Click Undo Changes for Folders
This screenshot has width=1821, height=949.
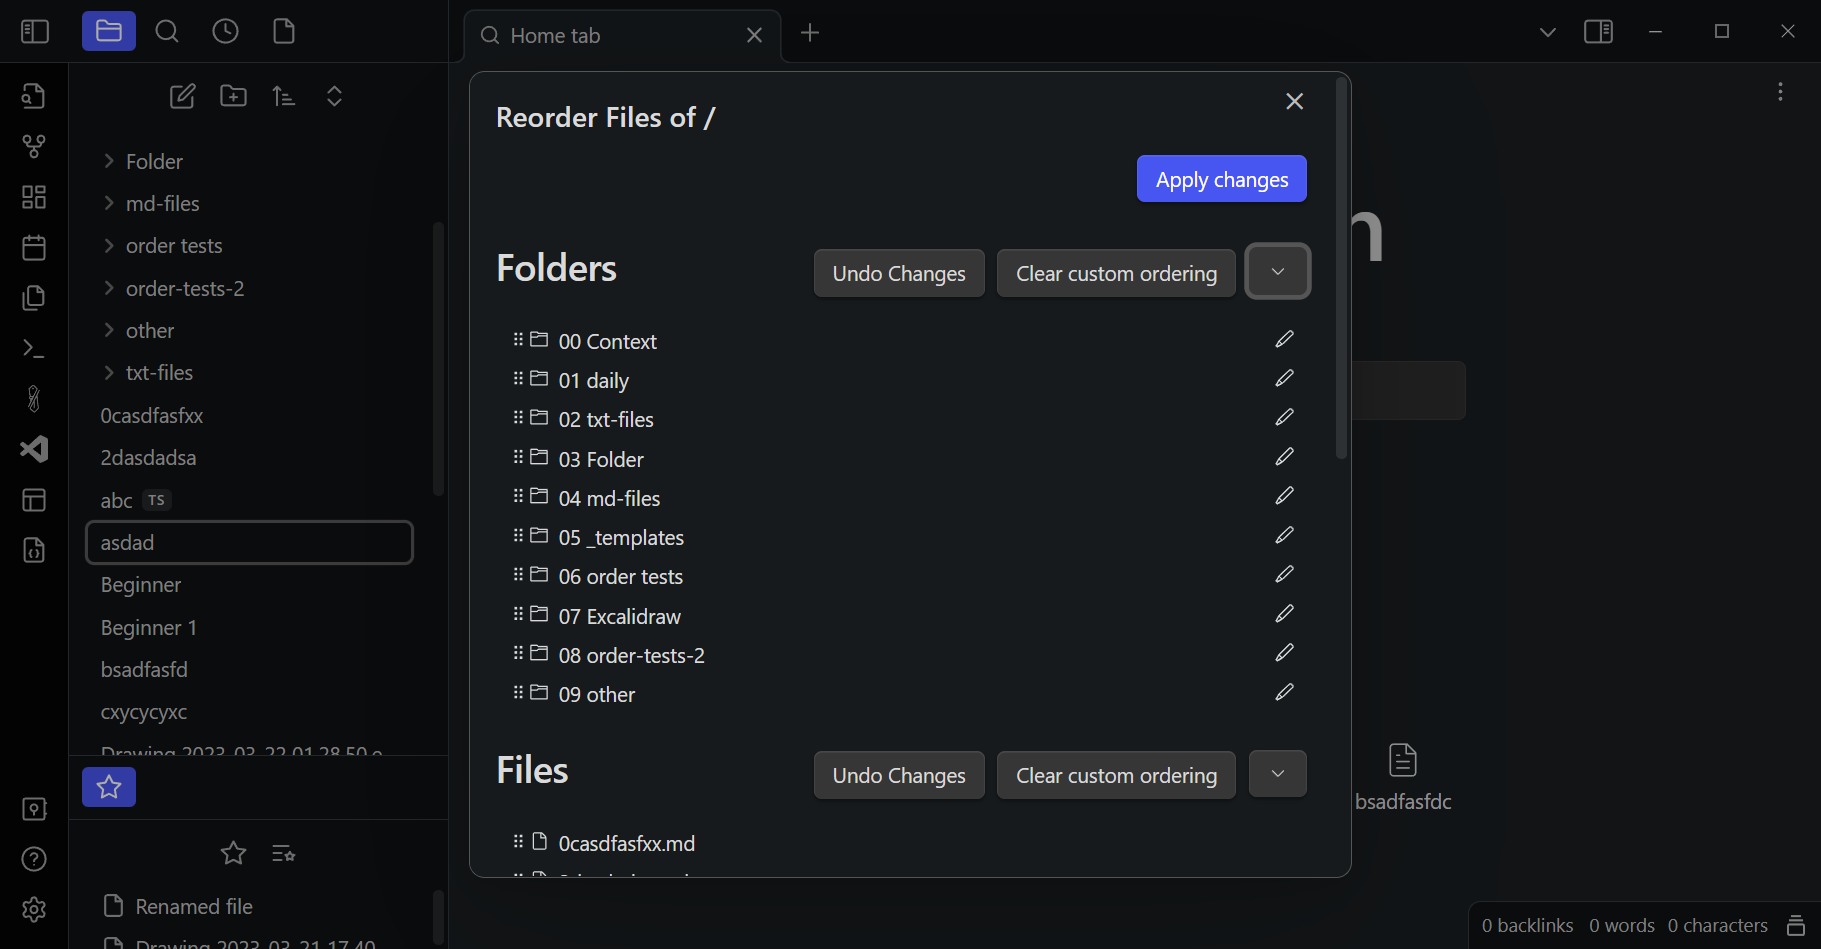pyautogui.click(x=899, y=273)
